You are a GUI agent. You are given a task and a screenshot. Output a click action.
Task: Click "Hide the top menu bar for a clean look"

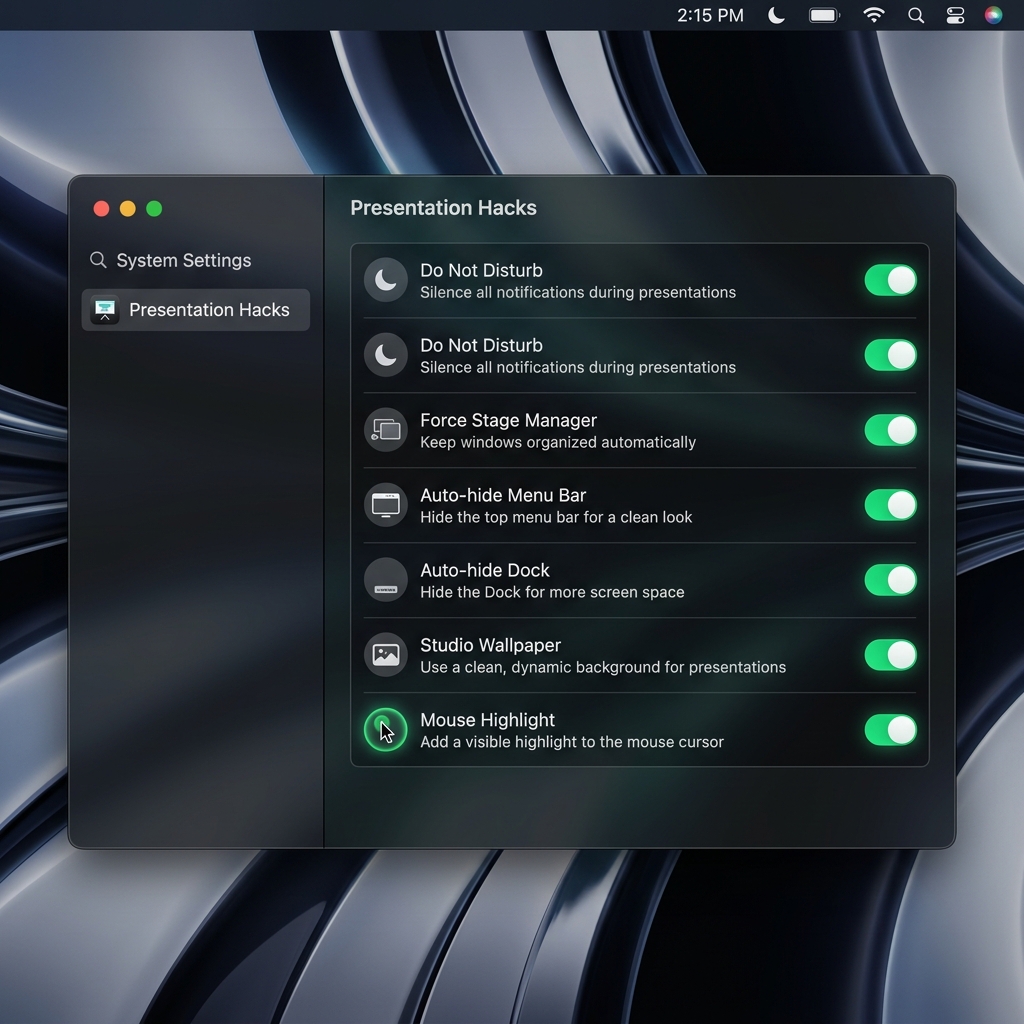(x=556, y=517)
